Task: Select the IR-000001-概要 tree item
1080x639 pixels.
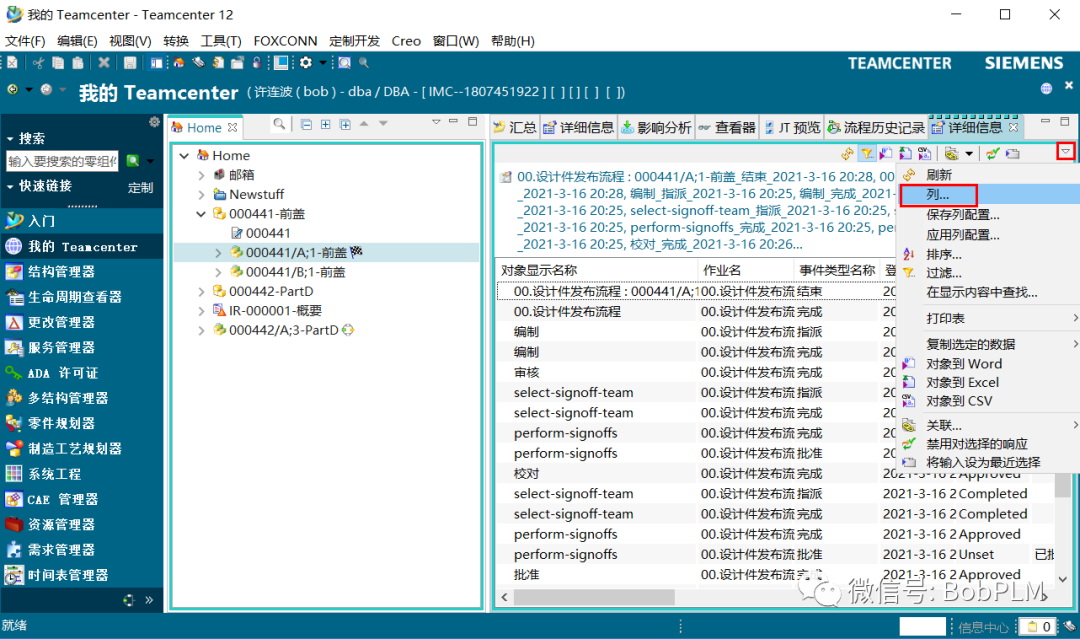Action: (275, 311)
